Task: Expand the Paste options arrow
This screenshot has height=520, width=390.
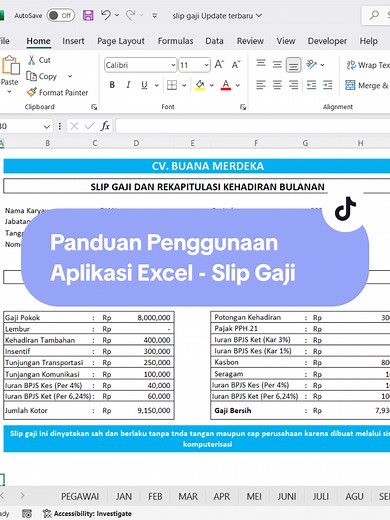Action: (9, 91)
